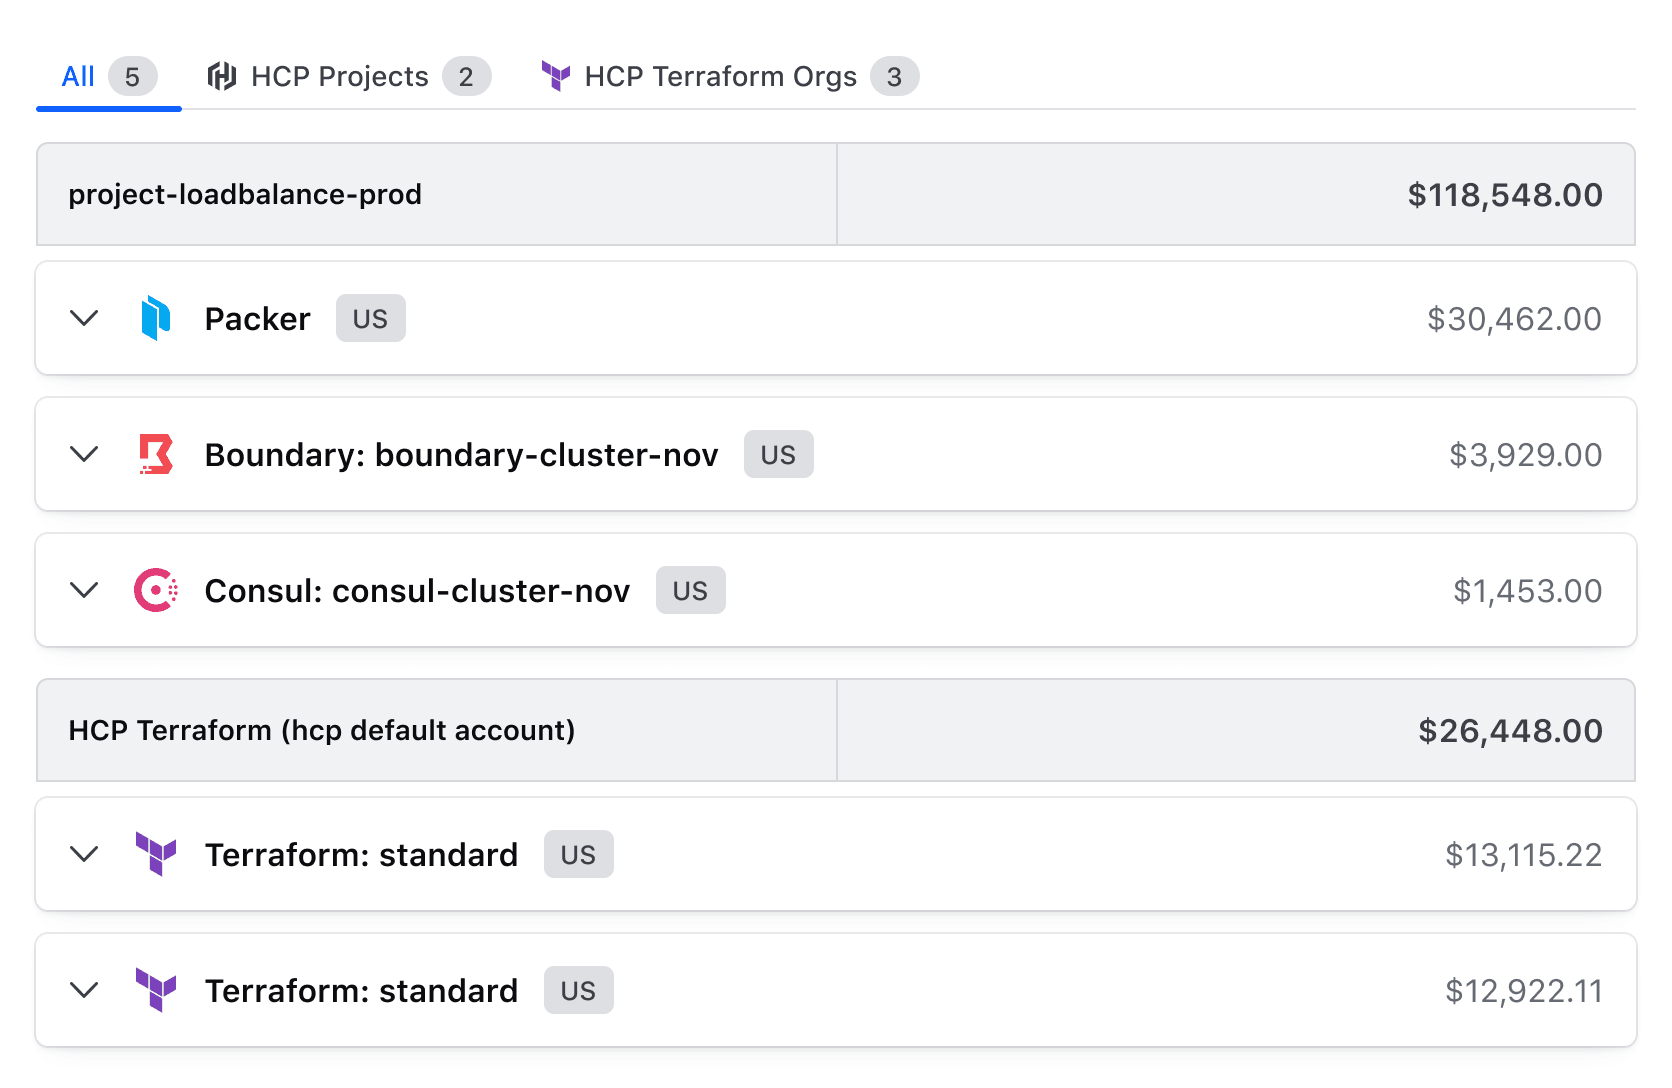Screen dimensions: 1672x1088
Task: Expand Terraform: standard row costing $13,115.22
Action: (85, 854)
